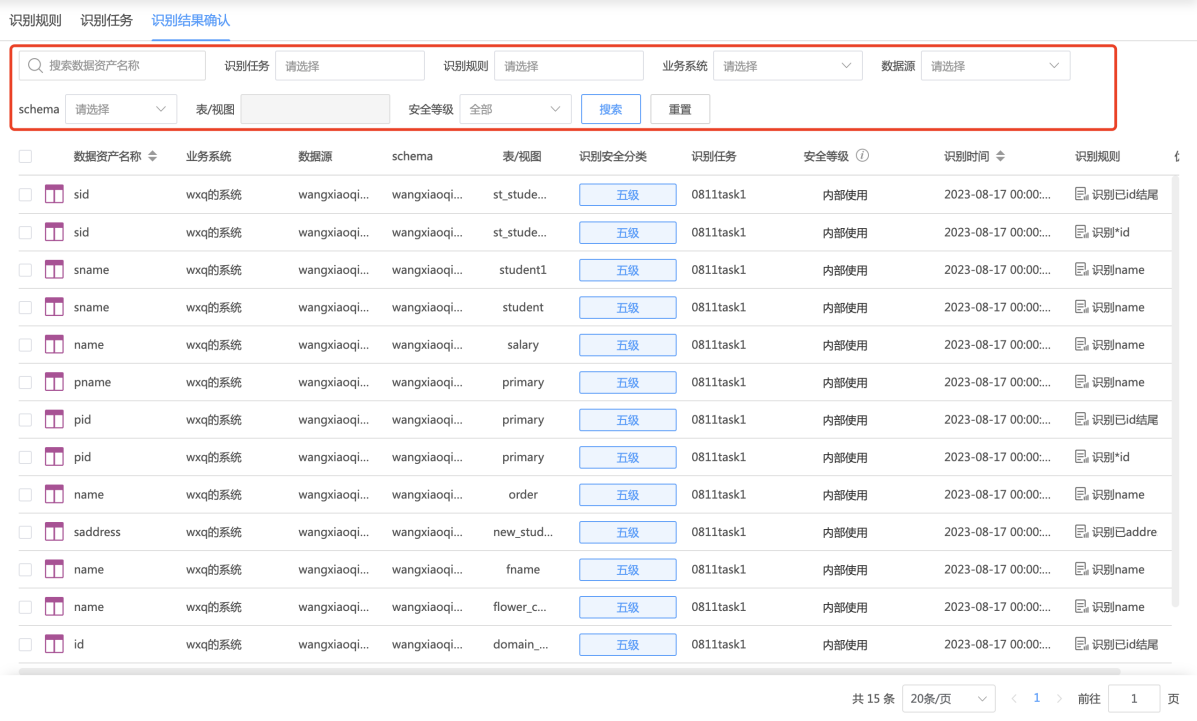Click table icon of the fname row

coord(54,569)
